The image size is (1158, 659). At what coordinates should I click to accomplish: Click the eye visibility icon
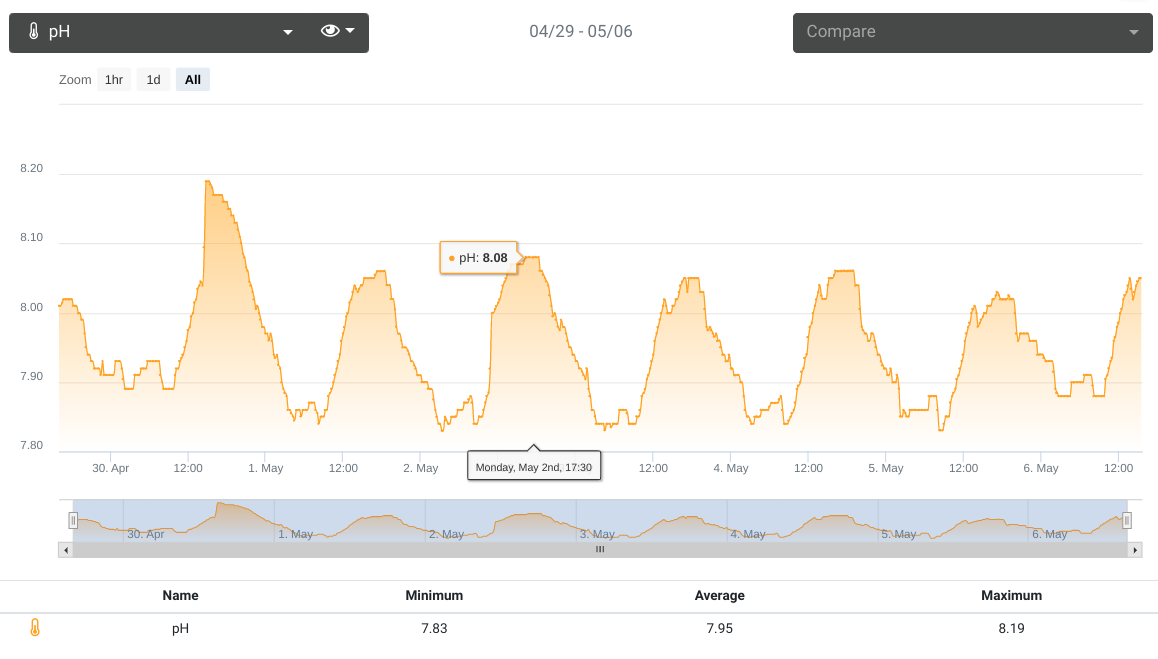coord(330,30)
